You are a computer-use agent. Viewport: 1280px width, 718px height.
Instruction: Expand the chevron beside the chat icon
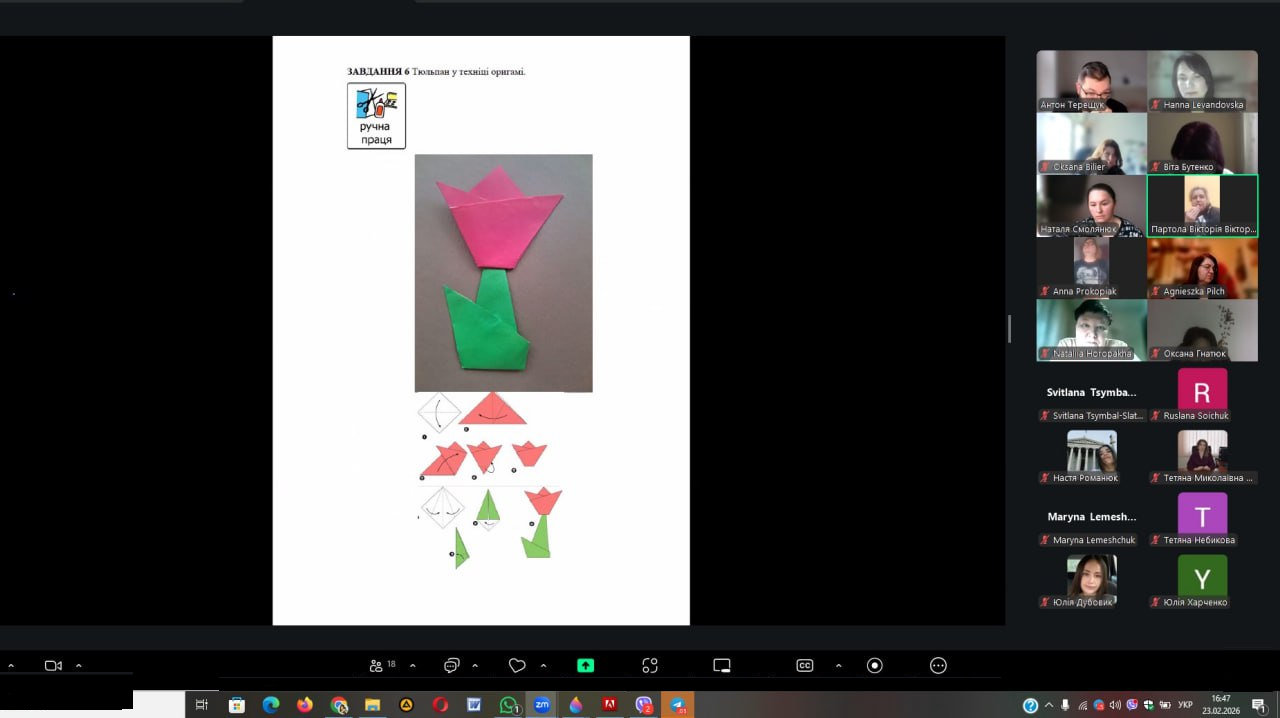(475, 666)
